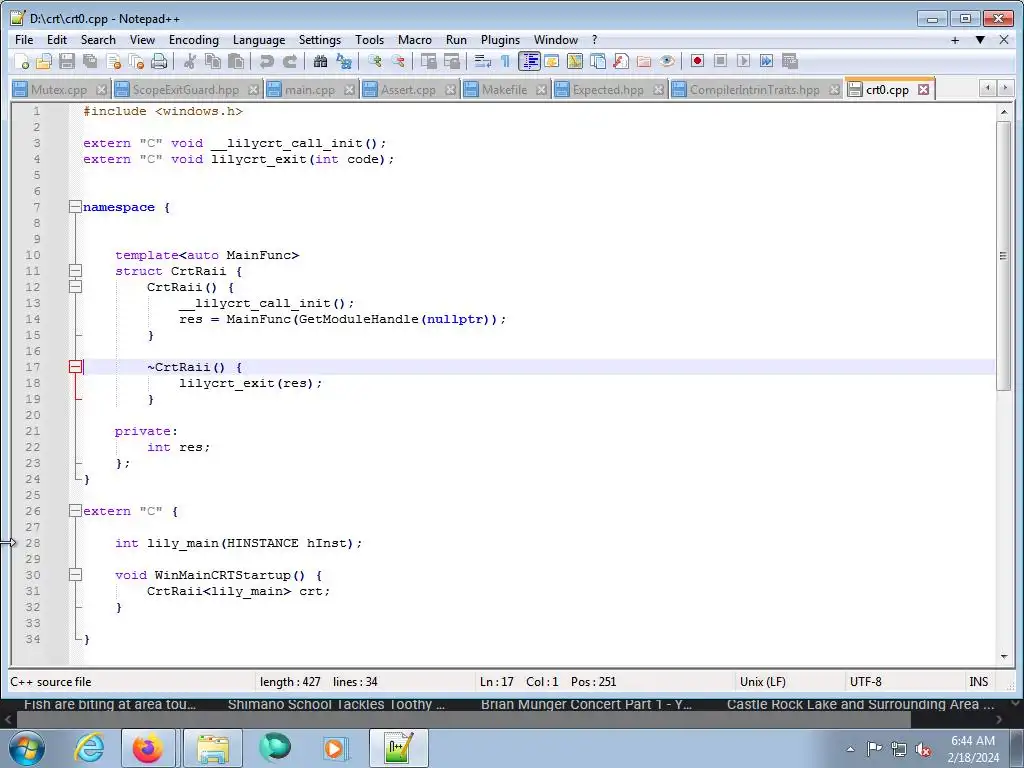This screenshot has width=1024, height=768.
Task: Open Folder as Workspace icon
Action: (644, 61)
